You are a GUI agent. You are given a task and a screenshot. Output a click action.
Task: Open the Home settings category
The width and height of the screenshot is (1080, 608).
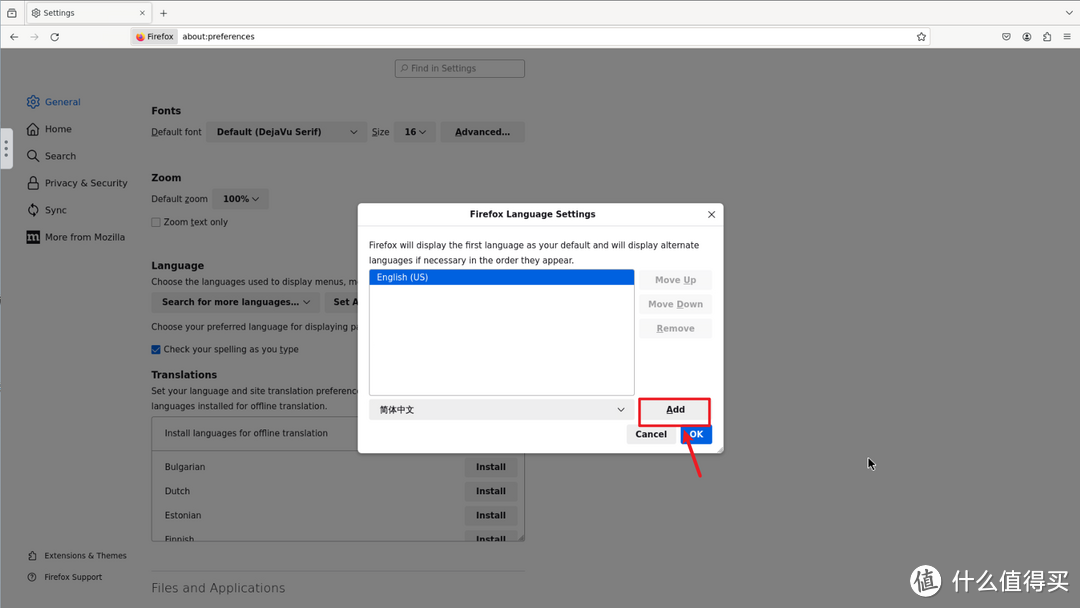pyautogui.click(x=49, y=129)
